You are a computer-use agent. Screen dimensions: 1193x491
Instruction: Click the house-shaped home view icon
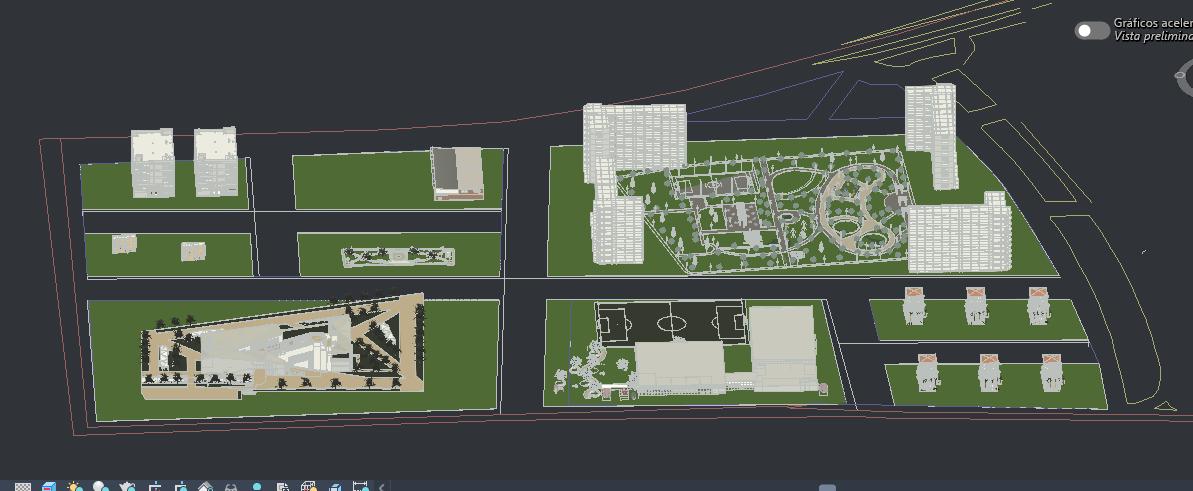pyautogui.click(x=205, y=487)
